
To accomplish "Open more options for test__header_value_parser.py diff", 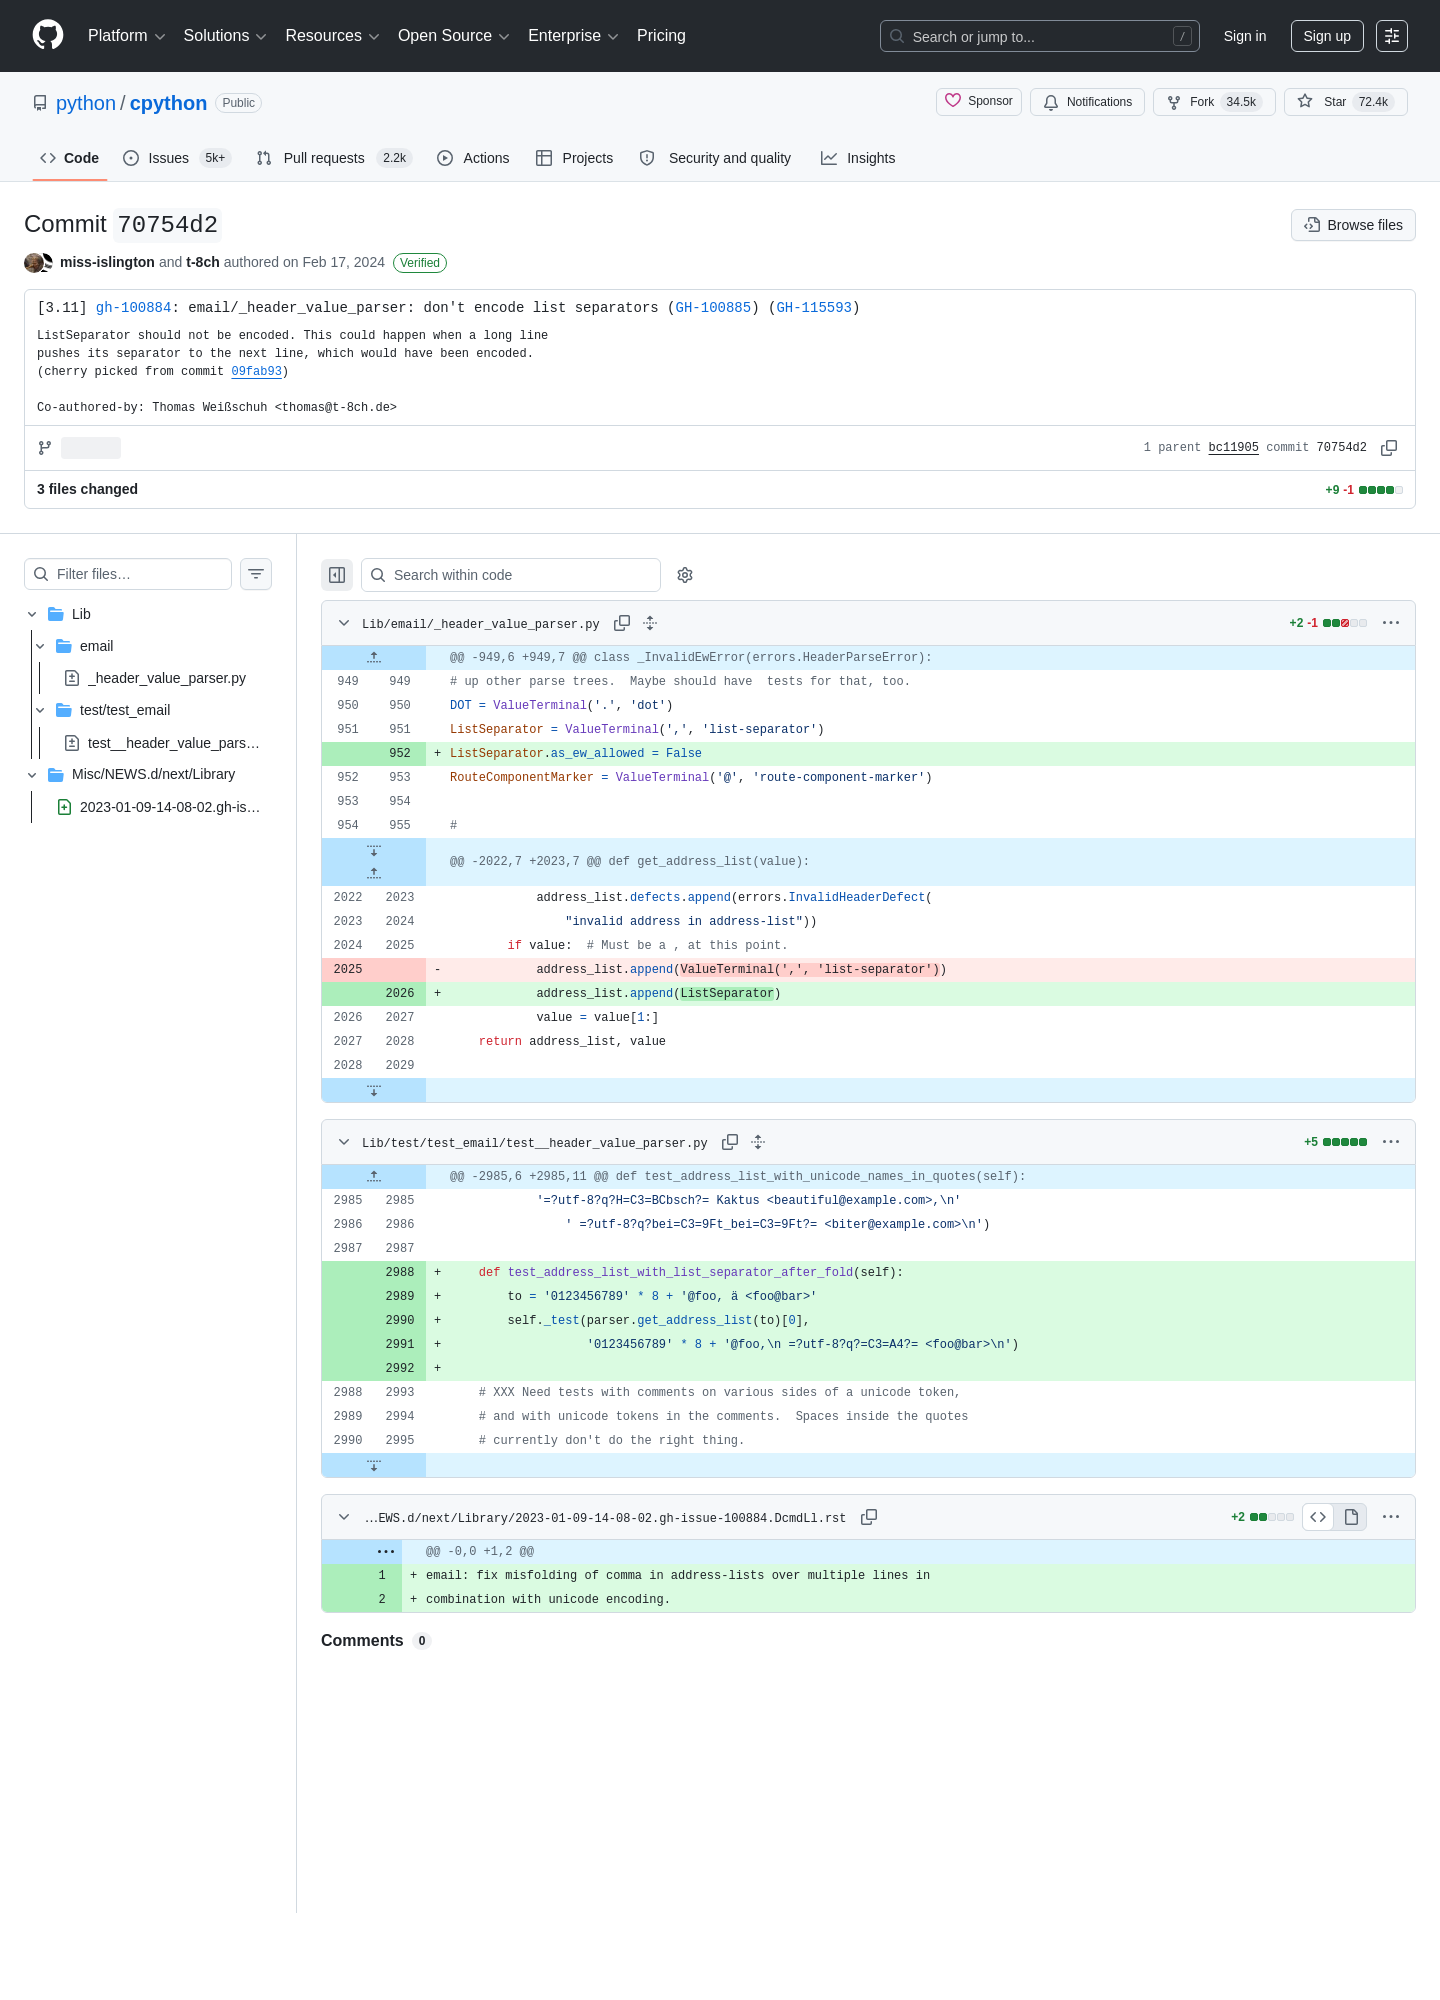I will click(x=1391, y=1142).
